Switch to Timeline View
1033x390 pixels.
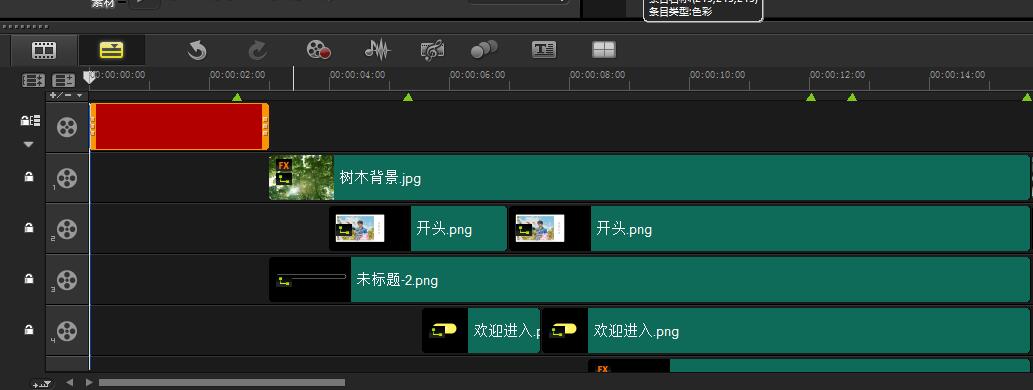coord(111,50)
